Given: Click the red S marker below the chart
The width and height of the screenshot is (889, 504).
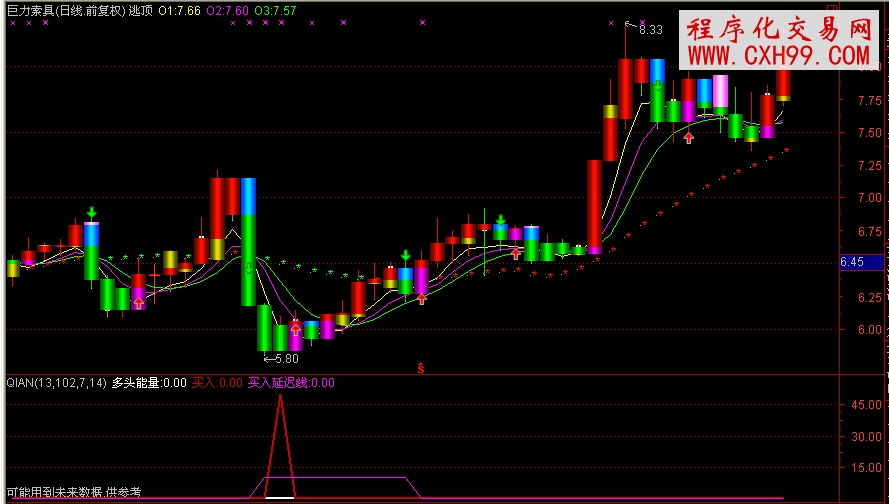Looking at the screenshot, I should (421, 368).
